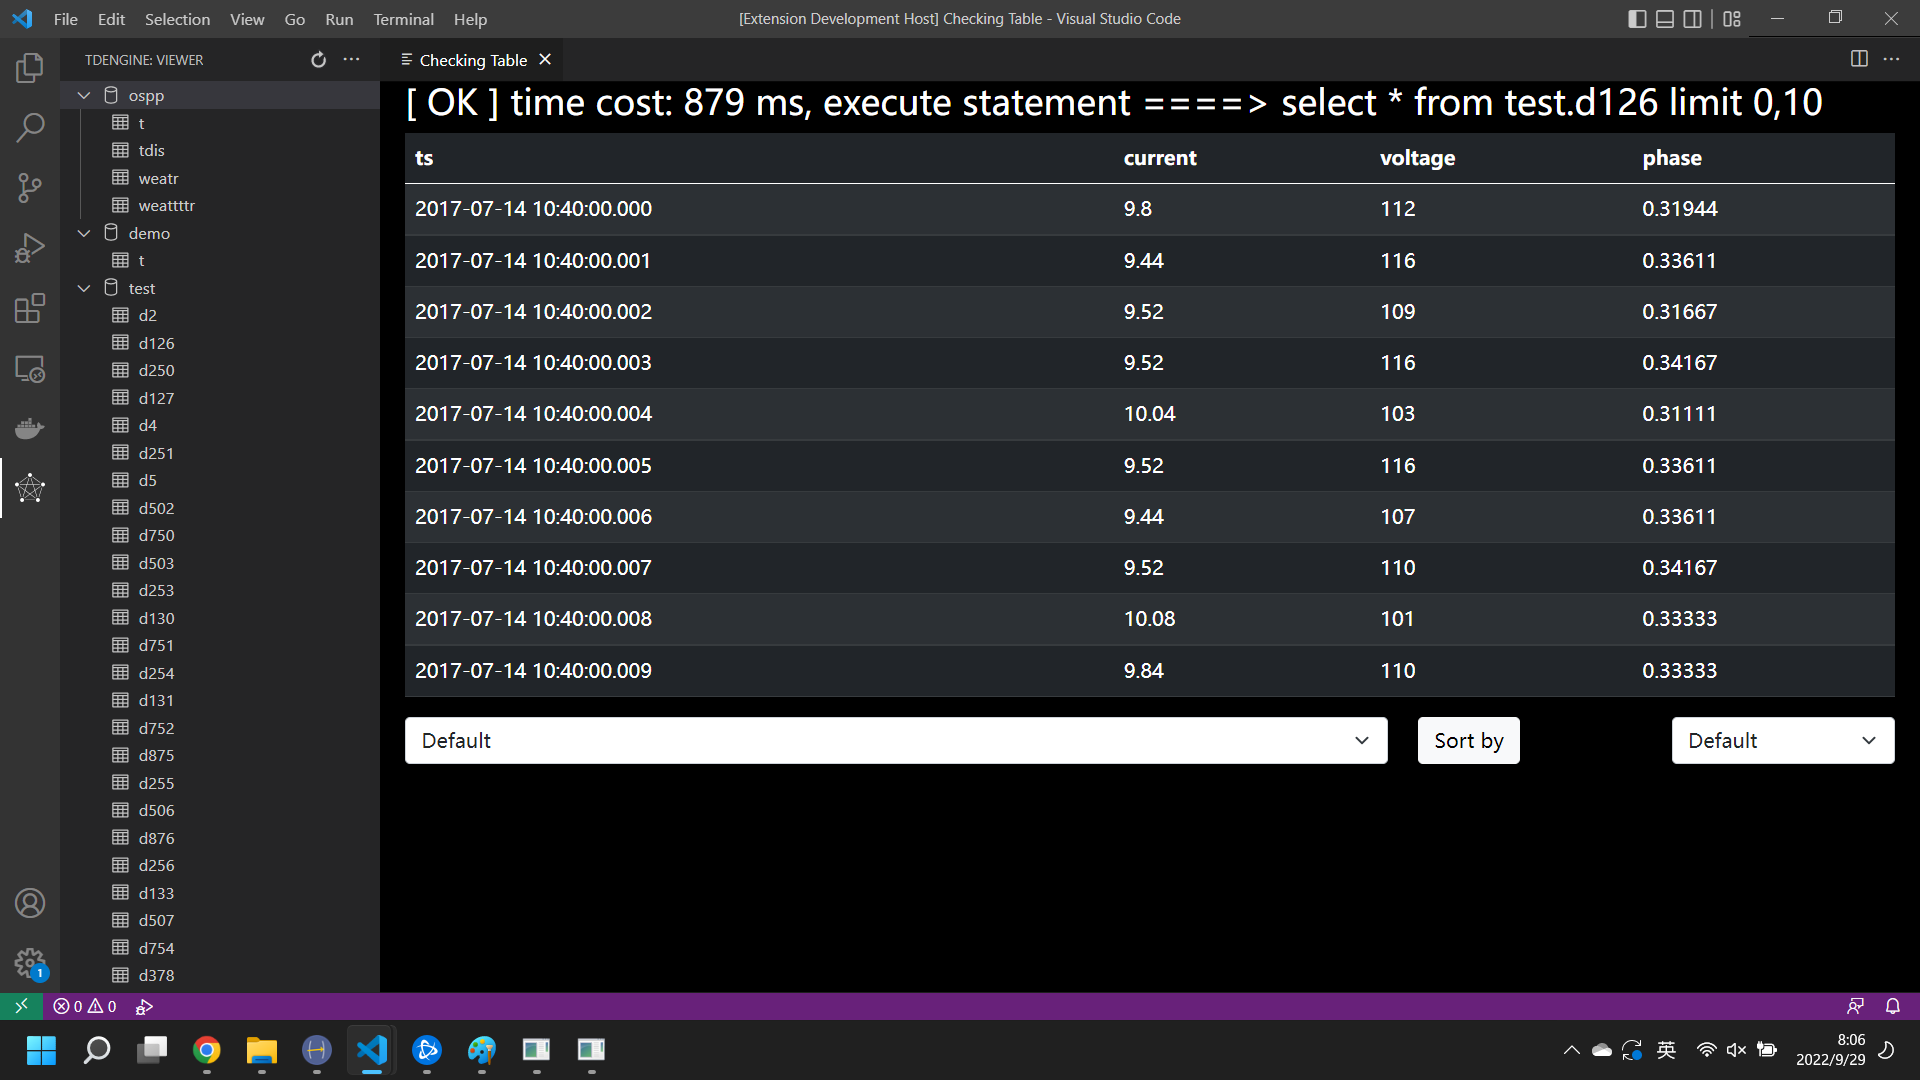Open the Extensions view
1920x1080 pixels.
(30, 308)
